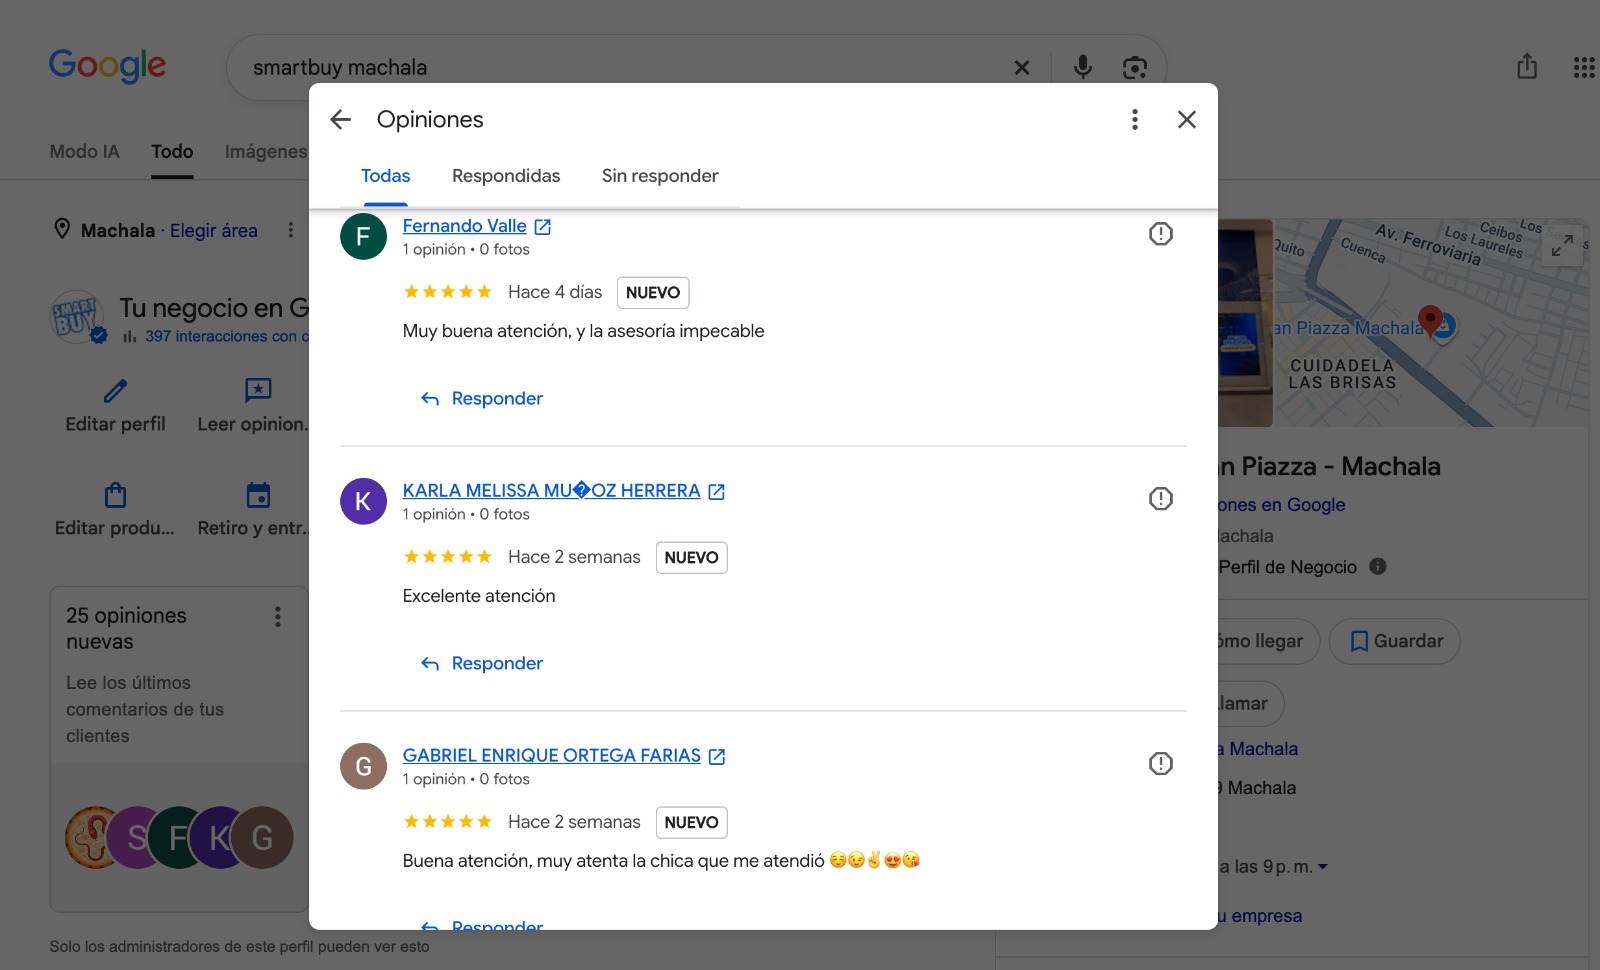The image size is (1600, 970).
Task: Click external link icon next to Fernando Valle
Action: tap(543, 227)
